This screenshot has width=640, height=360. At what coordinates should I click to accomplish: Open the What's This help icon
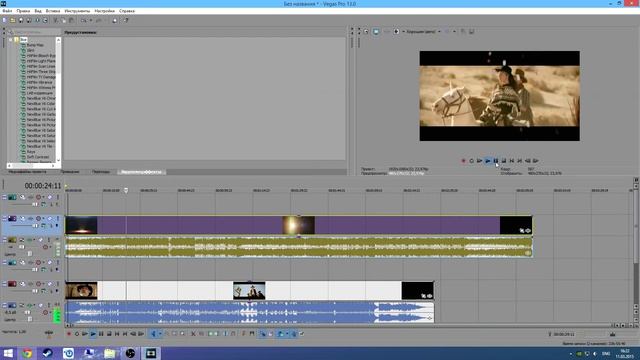coord(126,20)
